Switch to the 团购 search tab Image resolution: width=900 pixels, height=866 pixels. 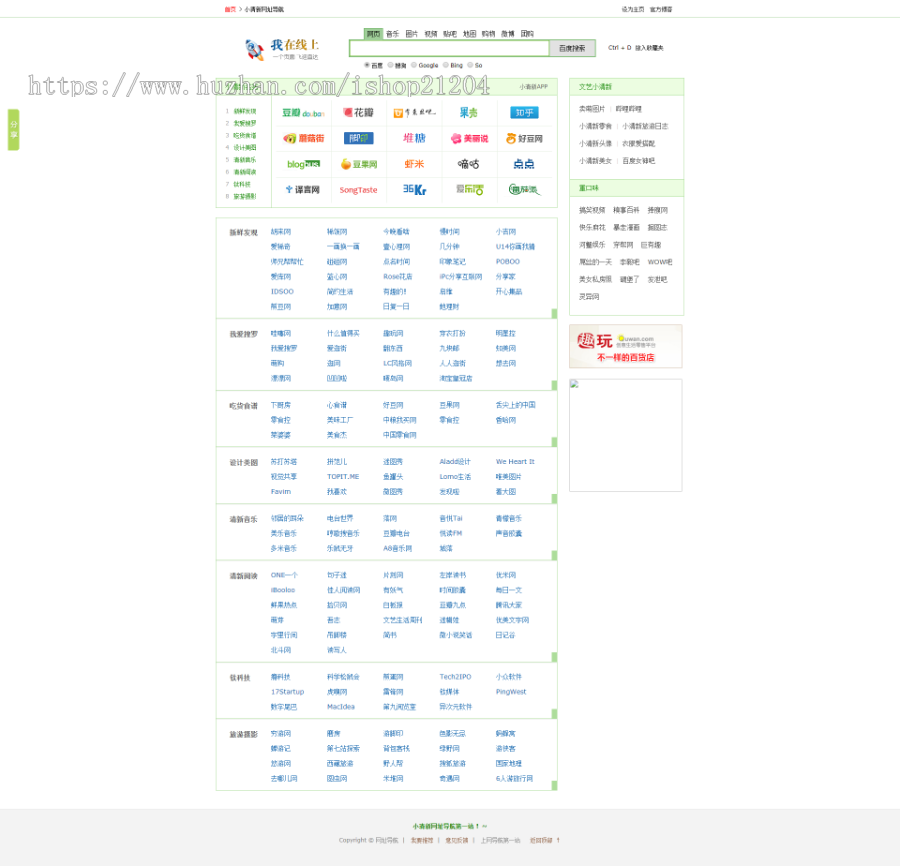tap(527, 34)
